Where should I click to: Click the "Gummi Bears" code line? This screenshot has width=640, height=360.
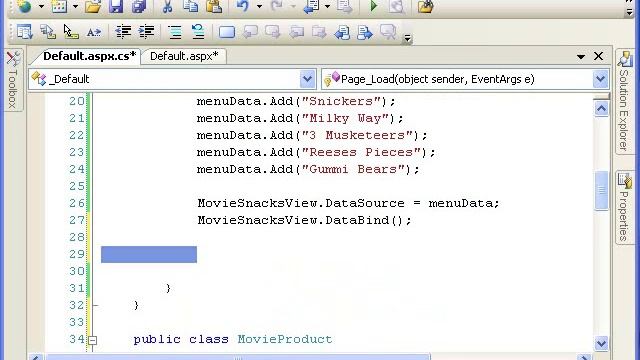point(308,169)
